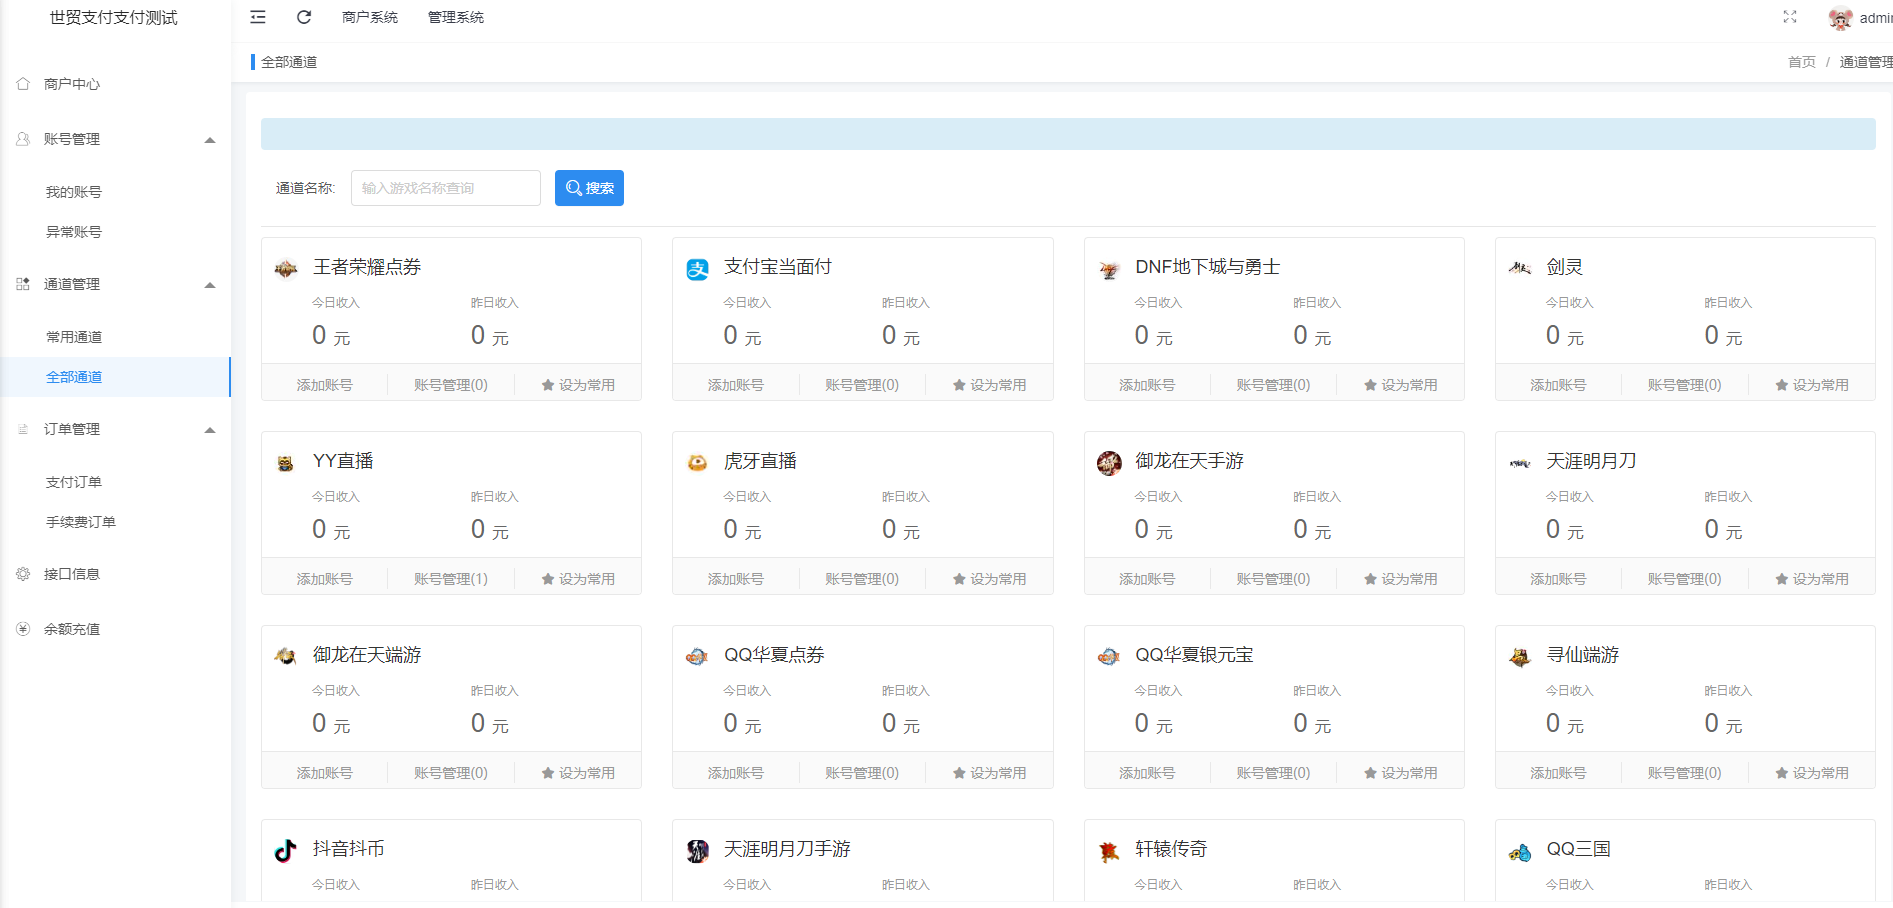Open the gear icon beside 接口信息
Screen dimensions: 1893x908
pyautogui.click(x=22, y=573)
